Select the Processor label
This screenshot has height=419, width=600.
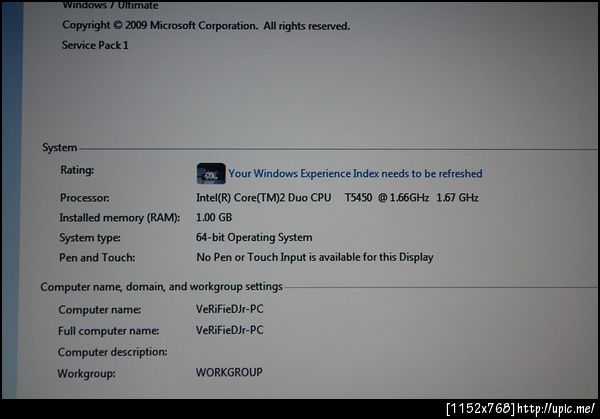85,198
